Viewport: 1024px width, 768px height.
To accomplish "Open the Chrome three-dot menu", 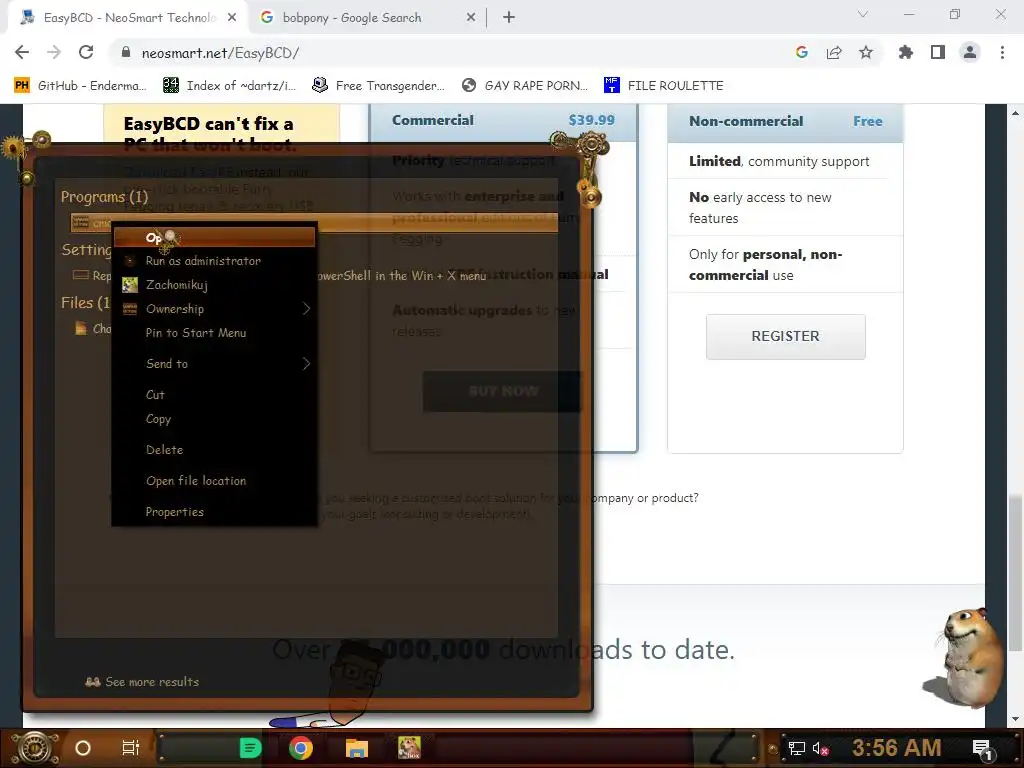I will pyautogui.click(x=1002, y=52).
